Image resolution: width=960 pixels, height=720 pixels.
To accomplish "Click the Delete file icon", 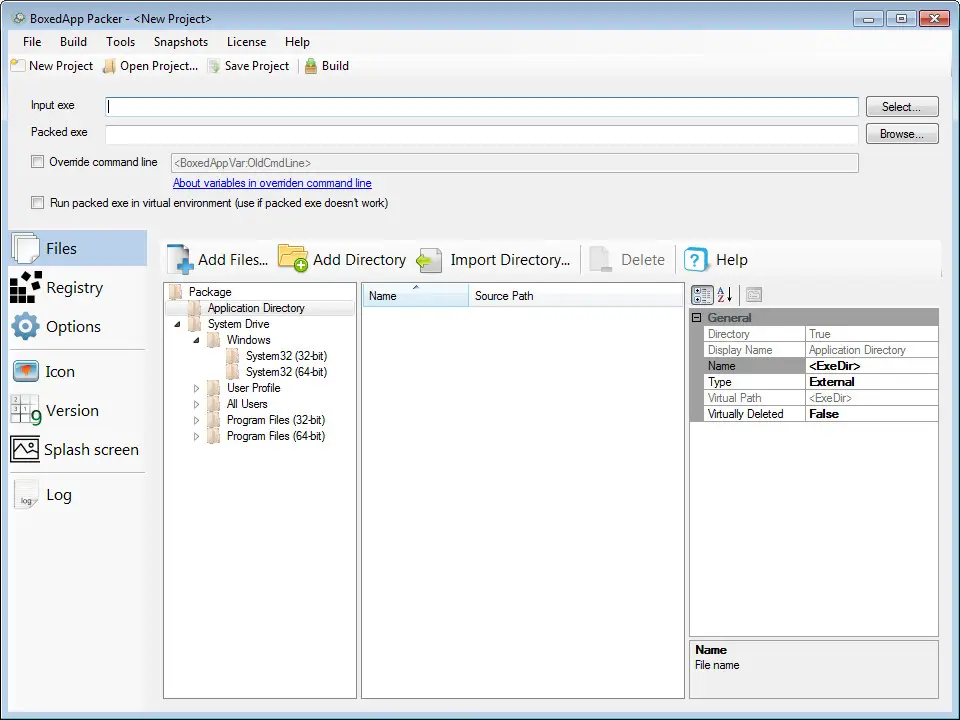I will click(x=600, y=260).
